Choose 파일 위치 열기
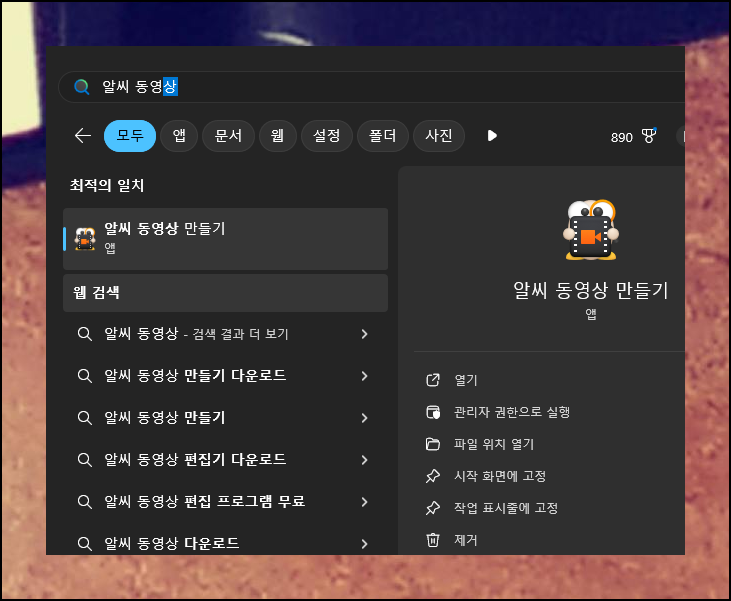Screen dimensions: 731x601 click(x=494, y=444)
